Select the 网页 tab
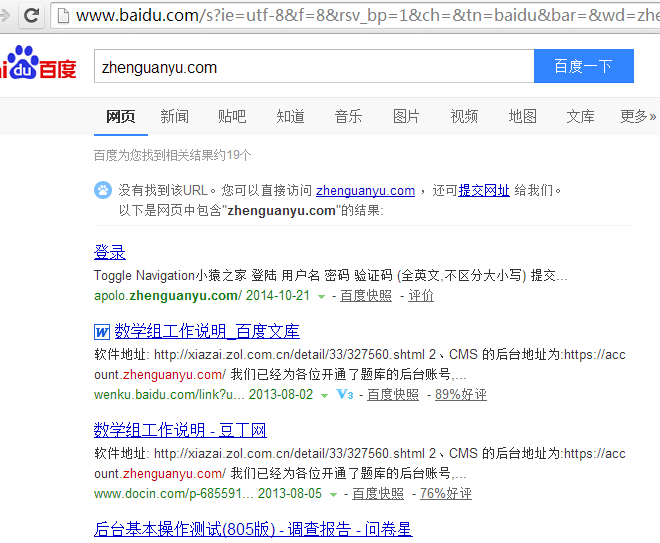This screenshot has width=660, height=543. (121, 116)
